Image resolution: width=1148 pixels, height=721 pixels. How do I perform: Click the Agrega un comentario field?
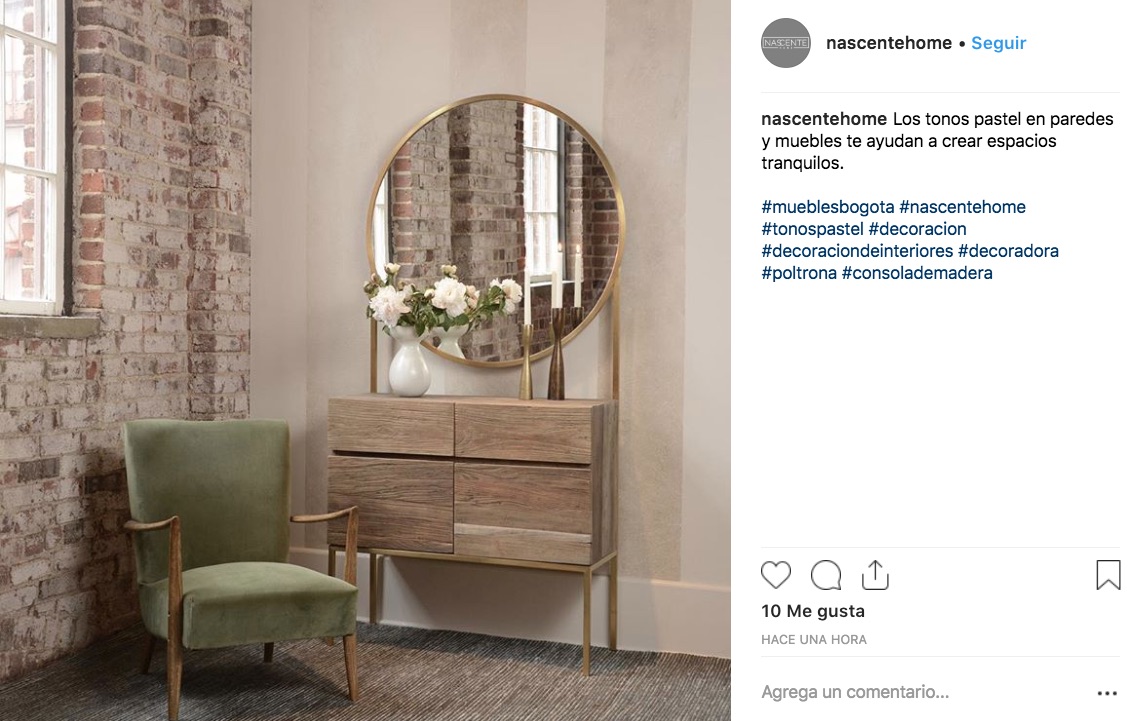pos(922,692)
